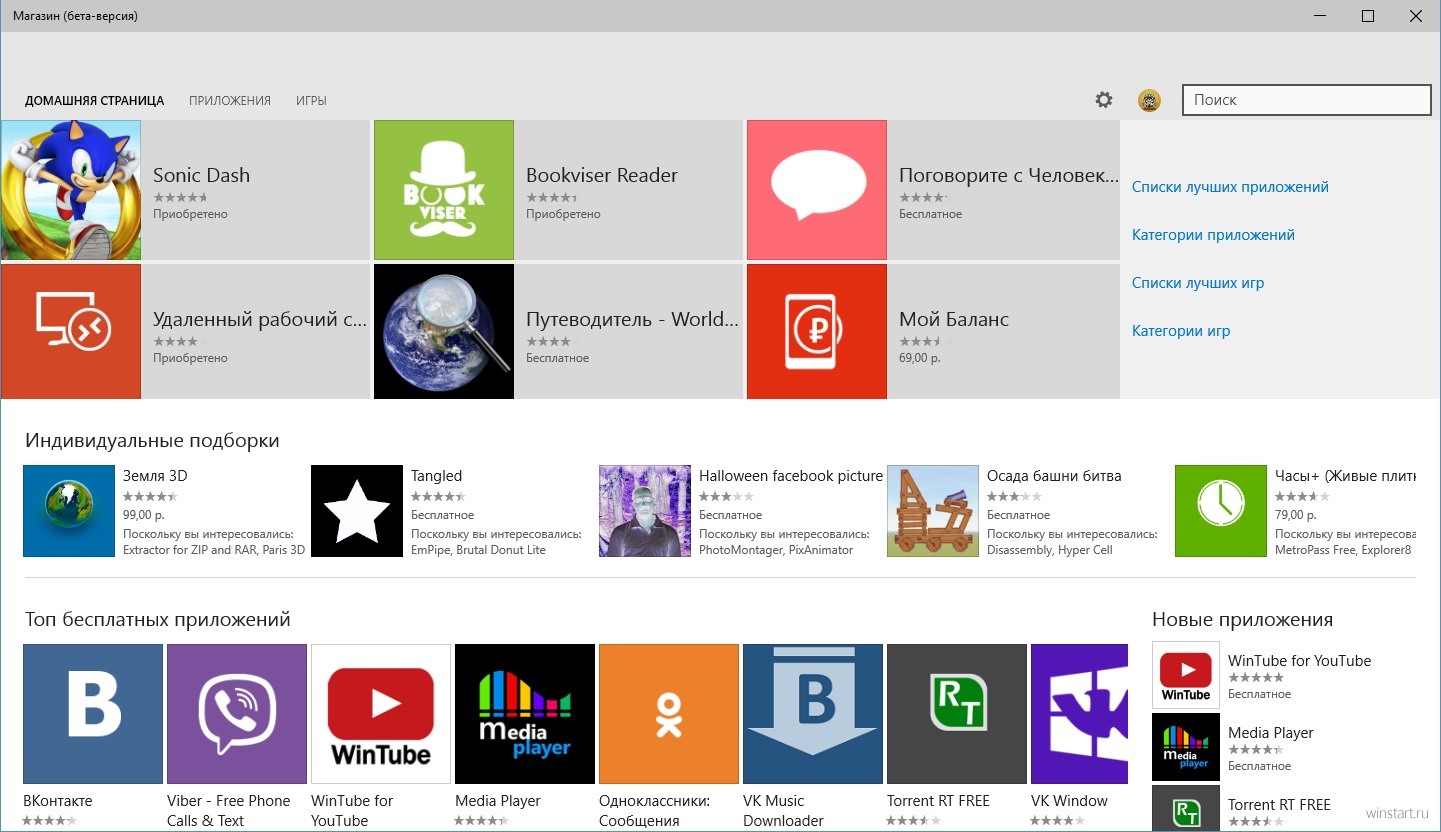Open Категории игр link

point(1181,331)
